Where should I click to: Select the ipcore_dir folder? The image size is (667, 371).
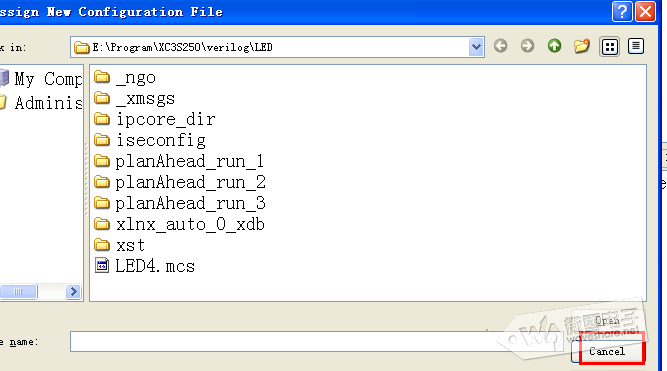155,120
